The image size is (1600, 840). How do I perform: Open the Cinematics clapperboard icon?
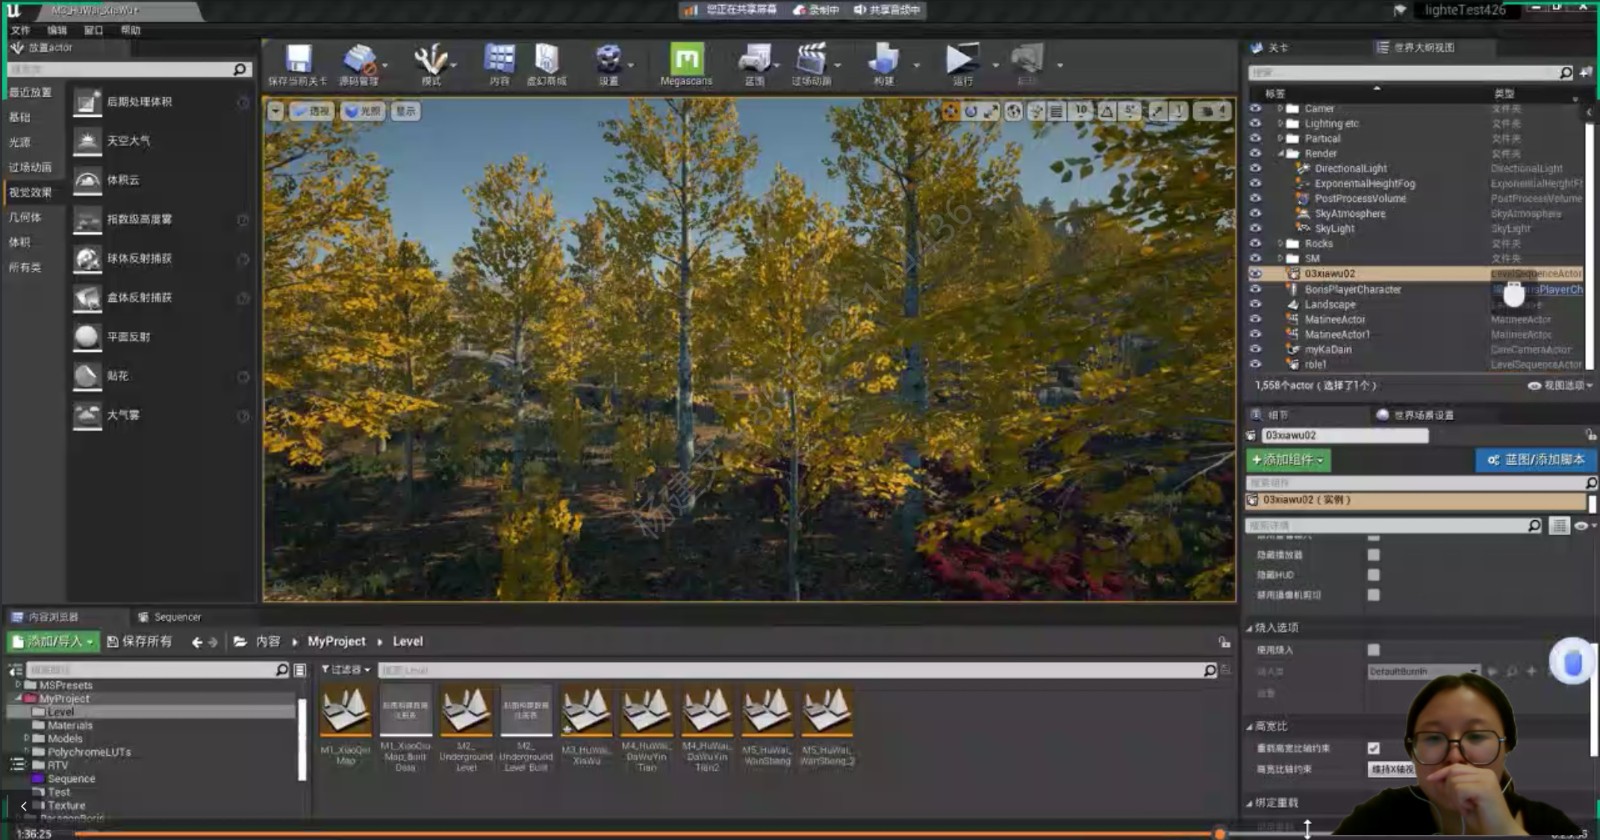(x=811, y=60)
